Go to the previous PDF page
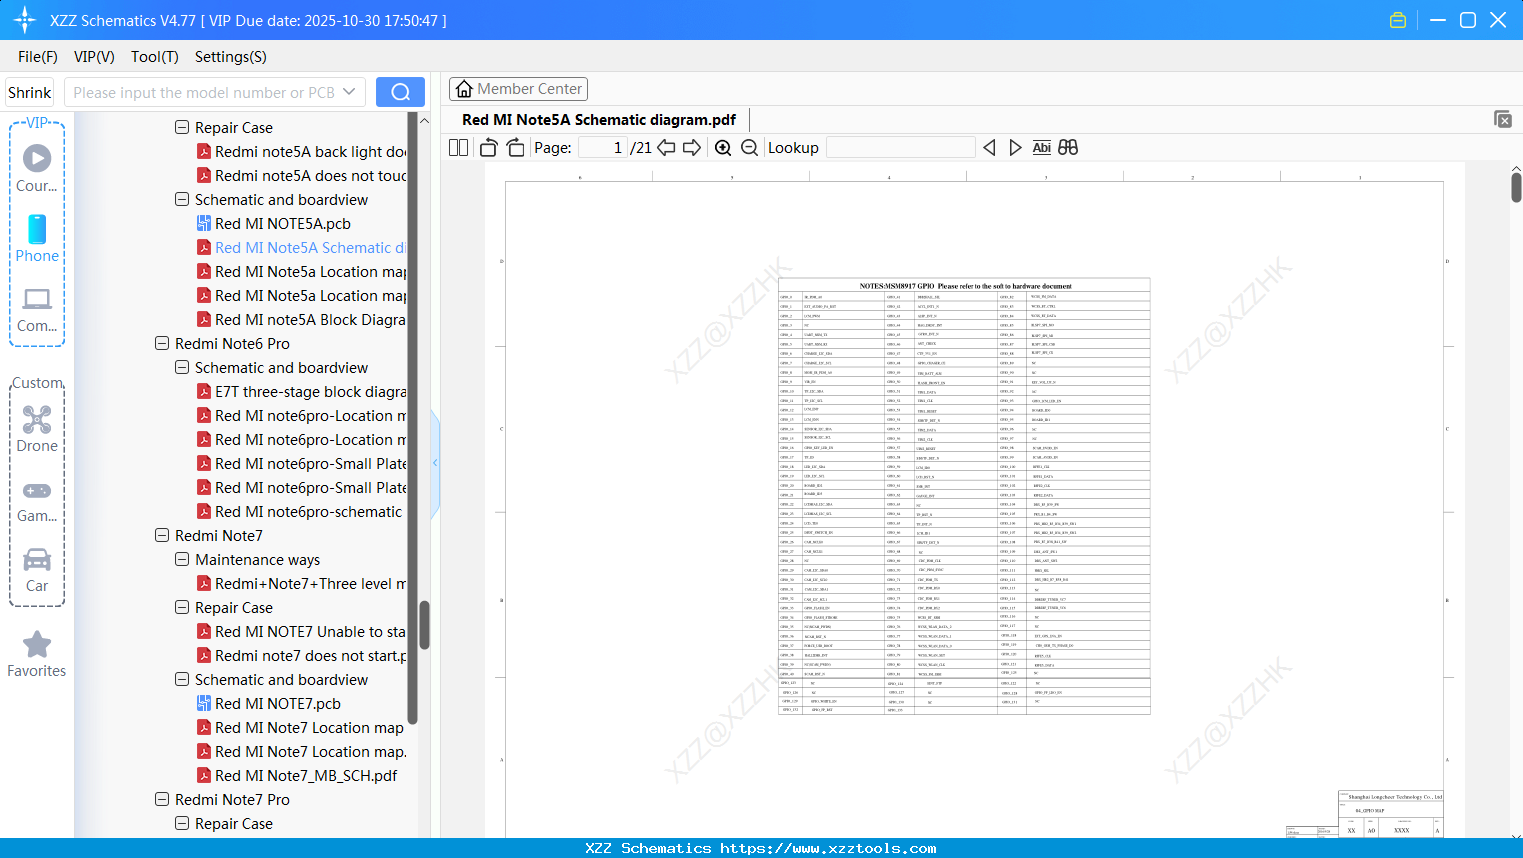The width and height of the screenshot is (1523, 858). click(666, 148)
